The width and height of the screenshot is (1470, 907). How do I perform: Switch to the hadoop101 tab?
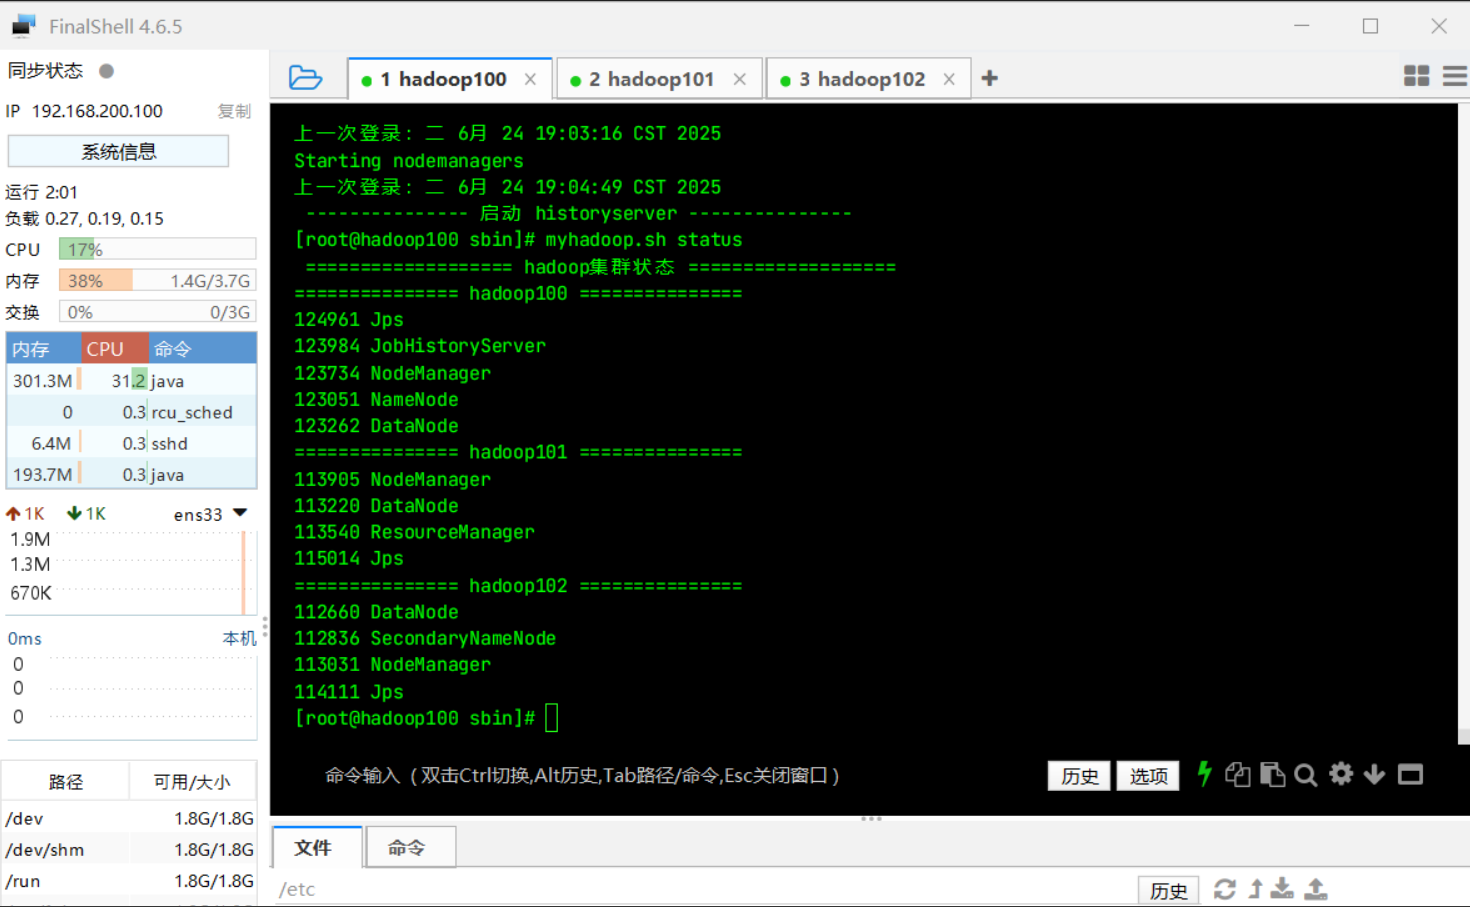pos(650,80)
